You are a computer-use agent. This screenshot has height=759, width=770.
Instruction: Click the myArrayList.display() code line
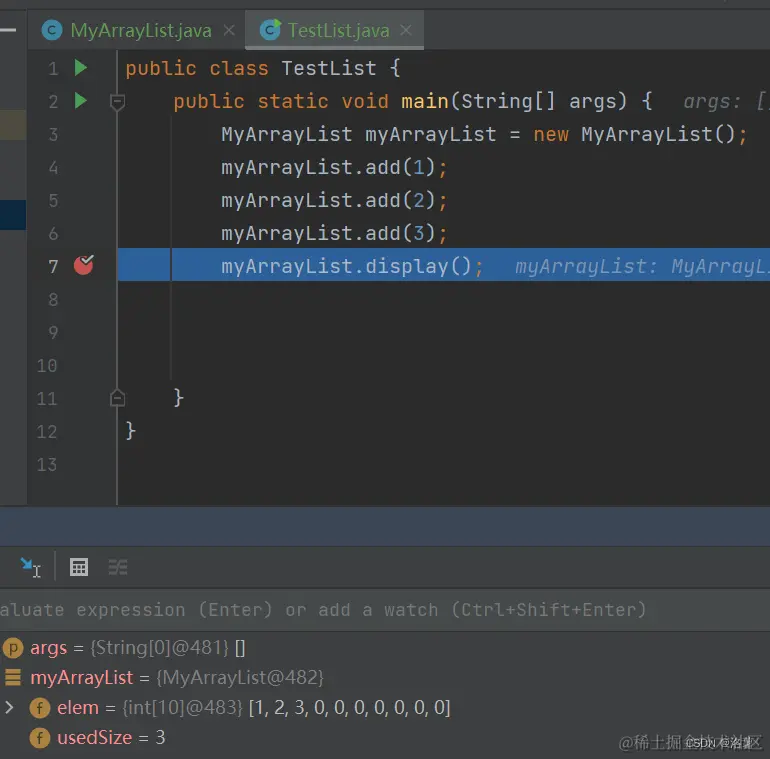352,266
